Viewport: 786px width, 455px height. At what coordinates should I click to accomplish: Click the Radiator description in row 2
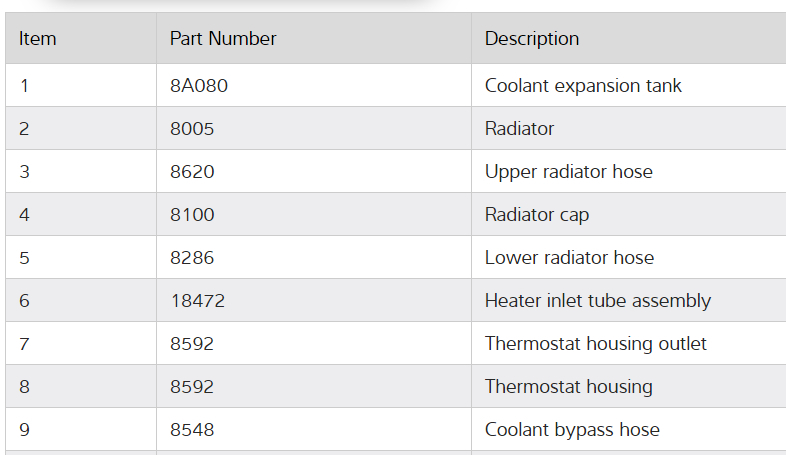coord(519,129)
